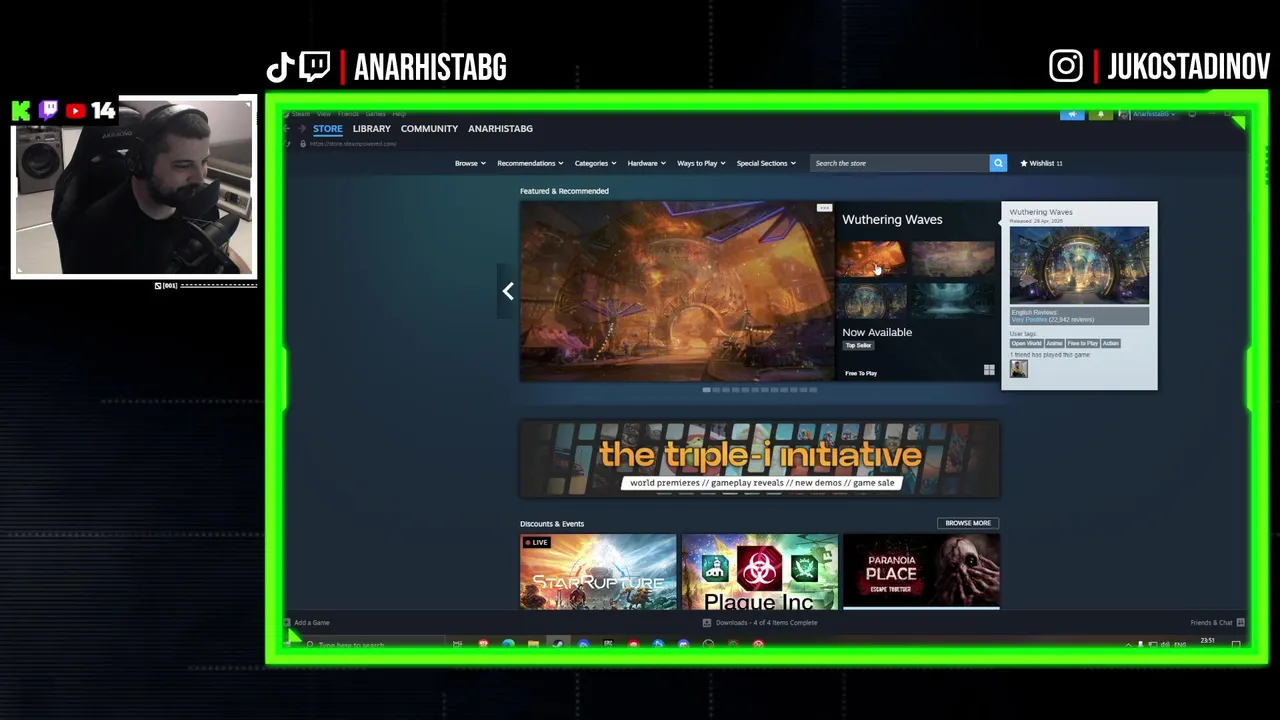Click the first carousel pagination dot
Image resolution: width=1280 pixels, height=720 pixels.
click(x=707, y=390)
